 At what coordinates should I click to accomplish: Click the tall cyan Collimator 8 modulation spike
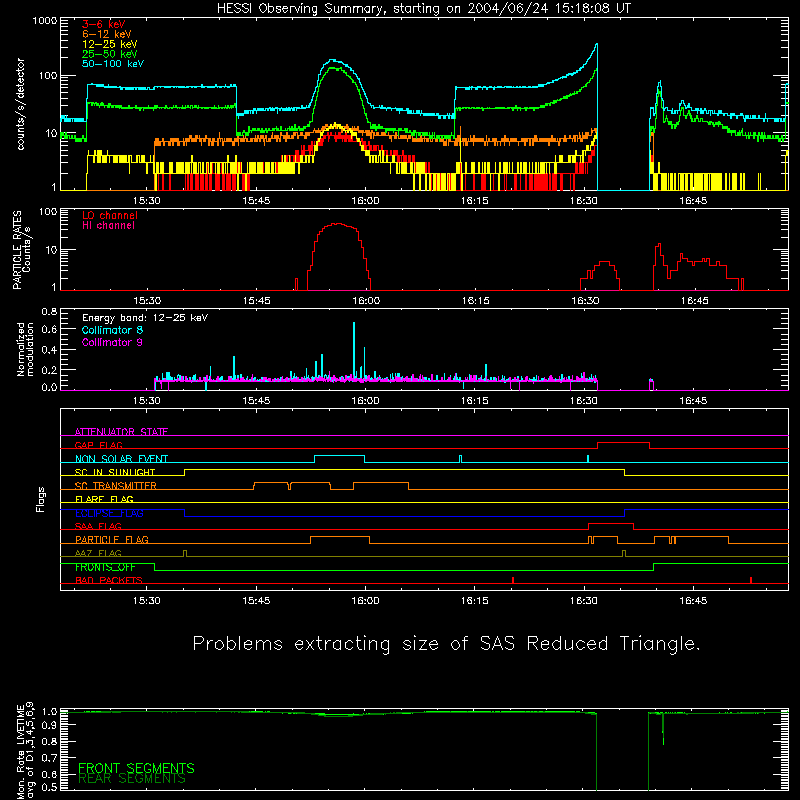354,351
